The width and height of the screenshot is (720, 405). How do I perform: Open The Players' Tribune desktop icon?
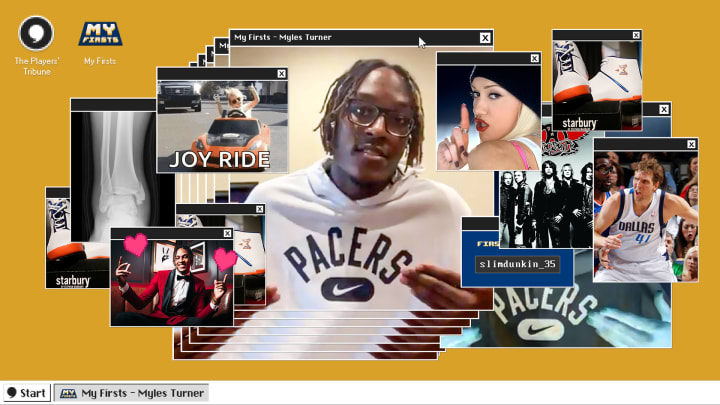[x=36, y=46]
